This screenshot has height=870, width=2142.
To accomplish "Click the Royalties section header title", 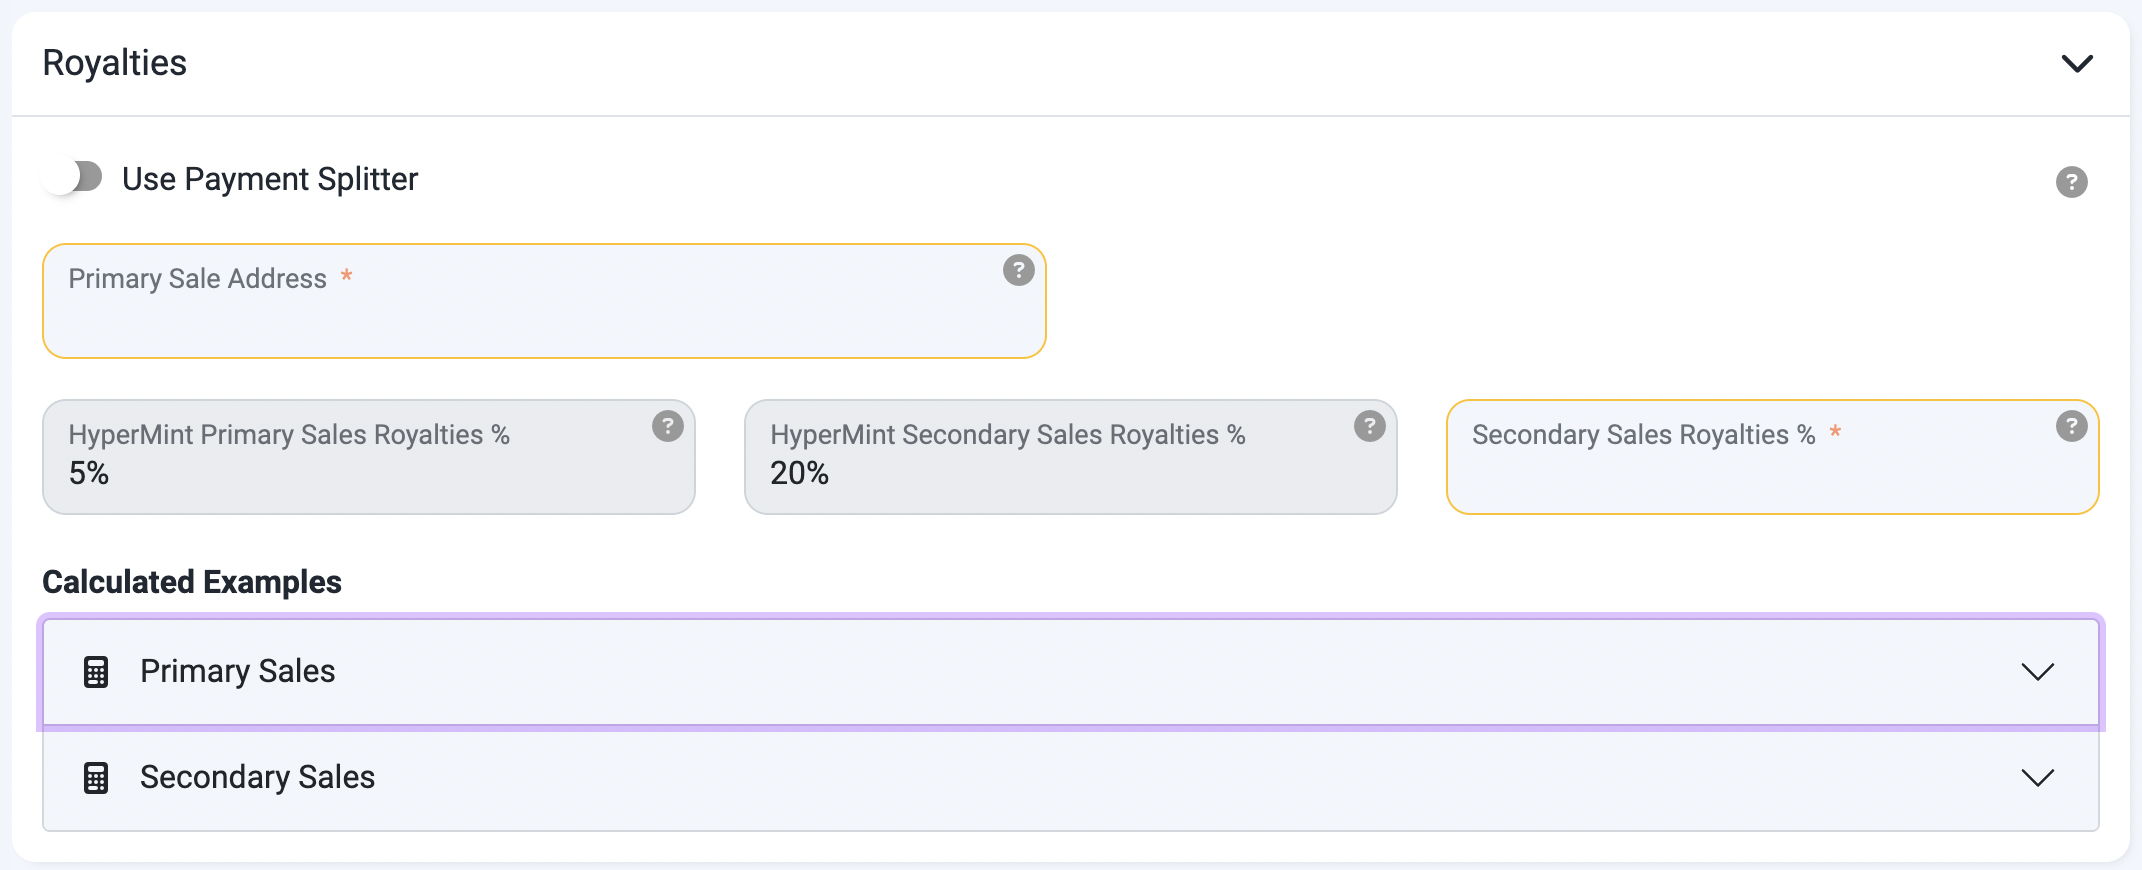I will tap(115, 63).
